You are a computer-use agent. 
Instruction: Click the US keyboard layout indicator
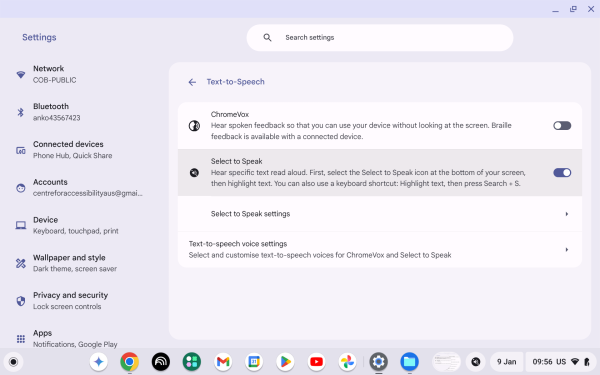[x=561, y=362]
